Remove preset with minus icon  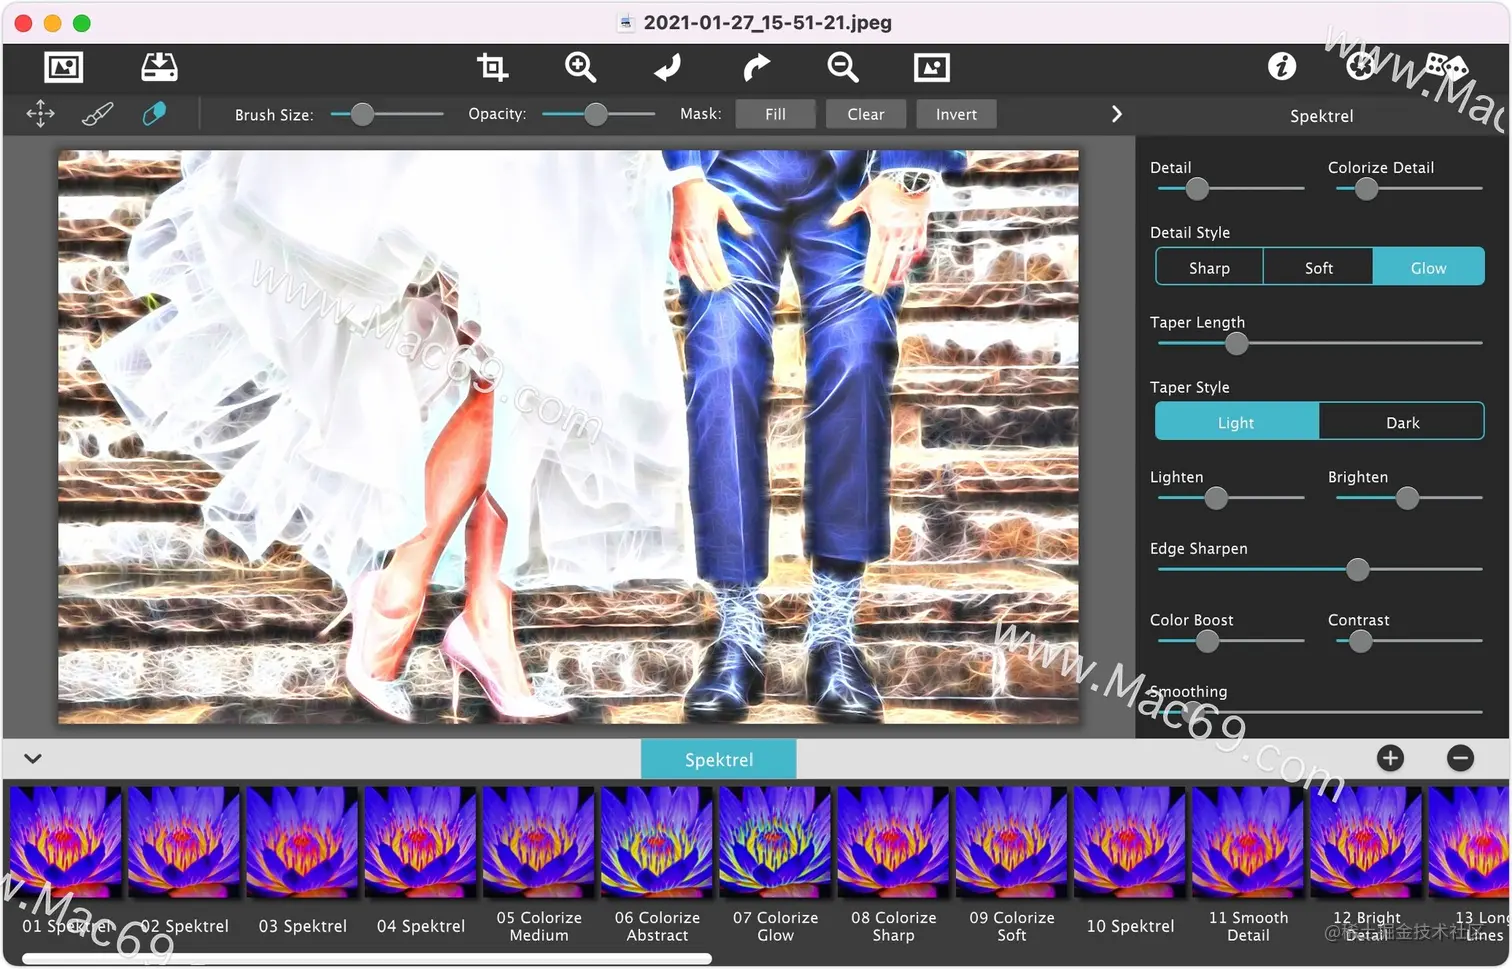pos(1460,758)
